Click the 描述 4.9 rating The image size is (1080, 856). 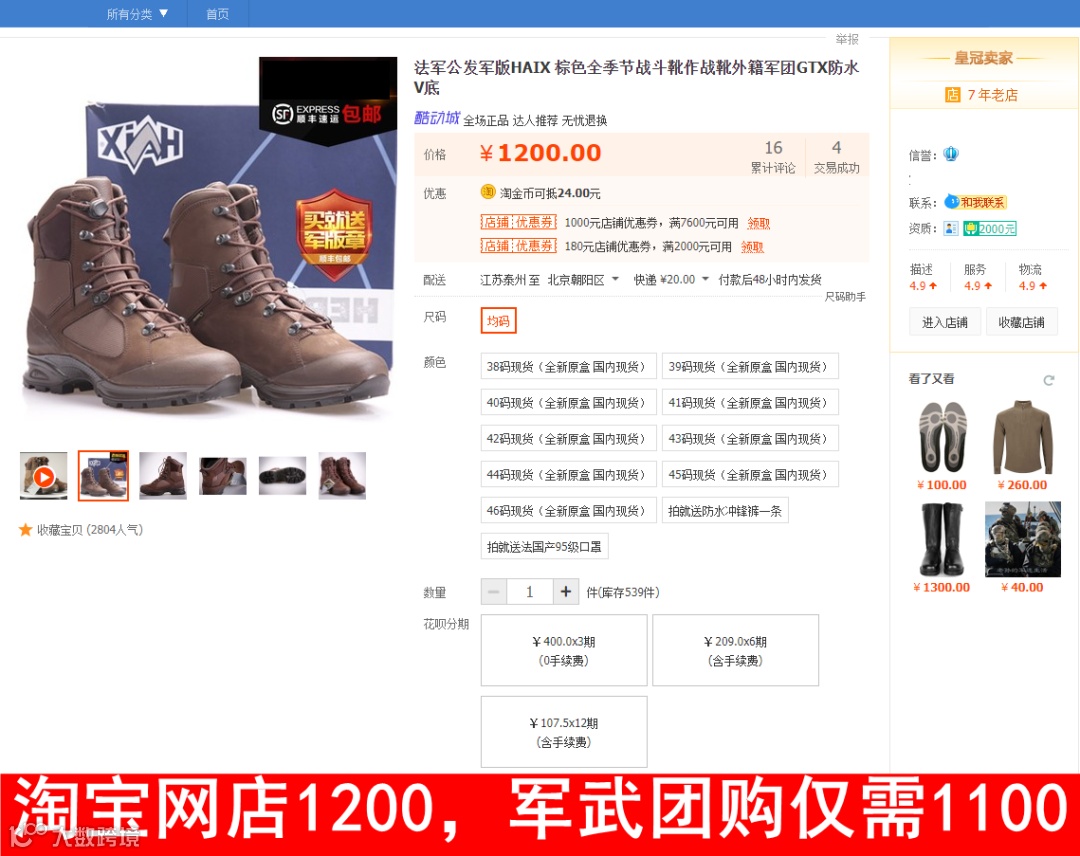[x=923, y=277]
